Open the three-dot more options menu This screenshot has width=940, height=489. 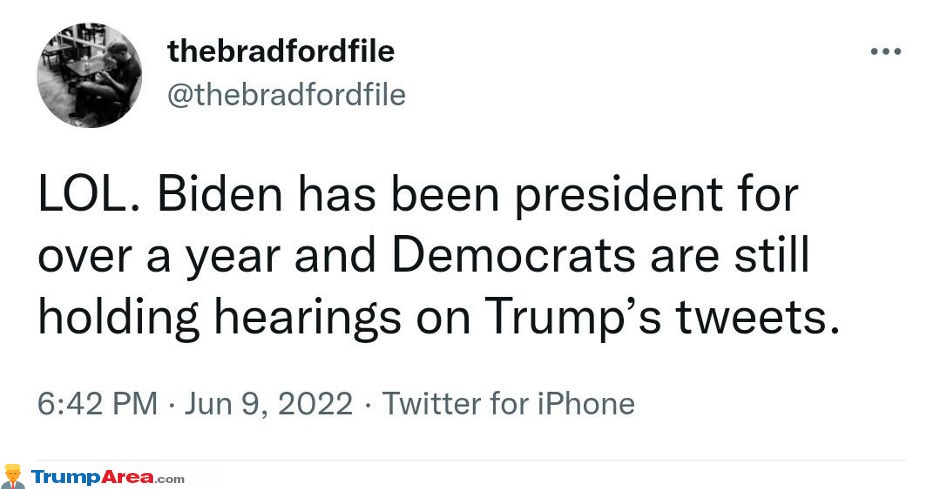tap(886, 52)
